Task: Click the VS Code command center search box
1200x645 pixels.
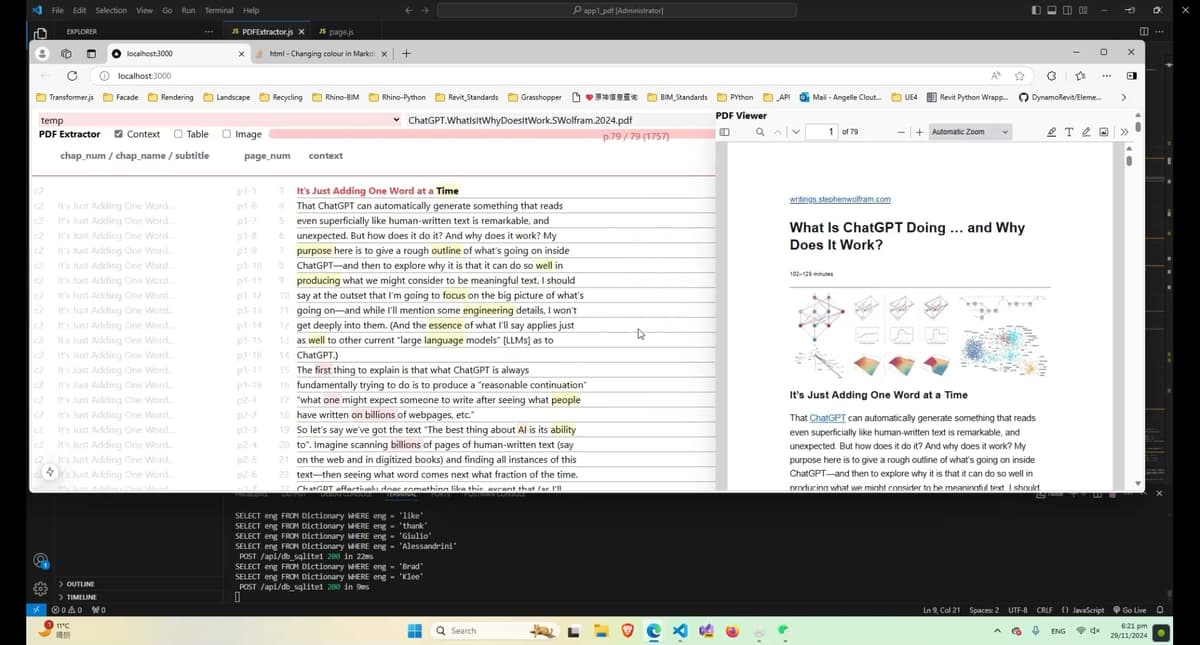Action: [617, 10]
